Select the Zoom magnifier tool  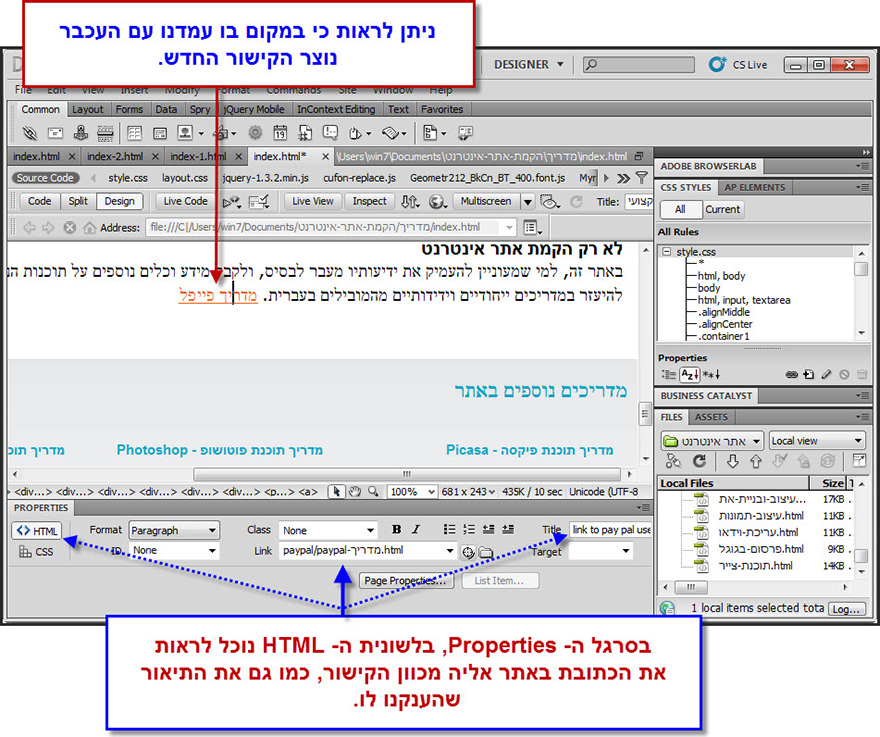pyautogui.click(x=373, y=492)
